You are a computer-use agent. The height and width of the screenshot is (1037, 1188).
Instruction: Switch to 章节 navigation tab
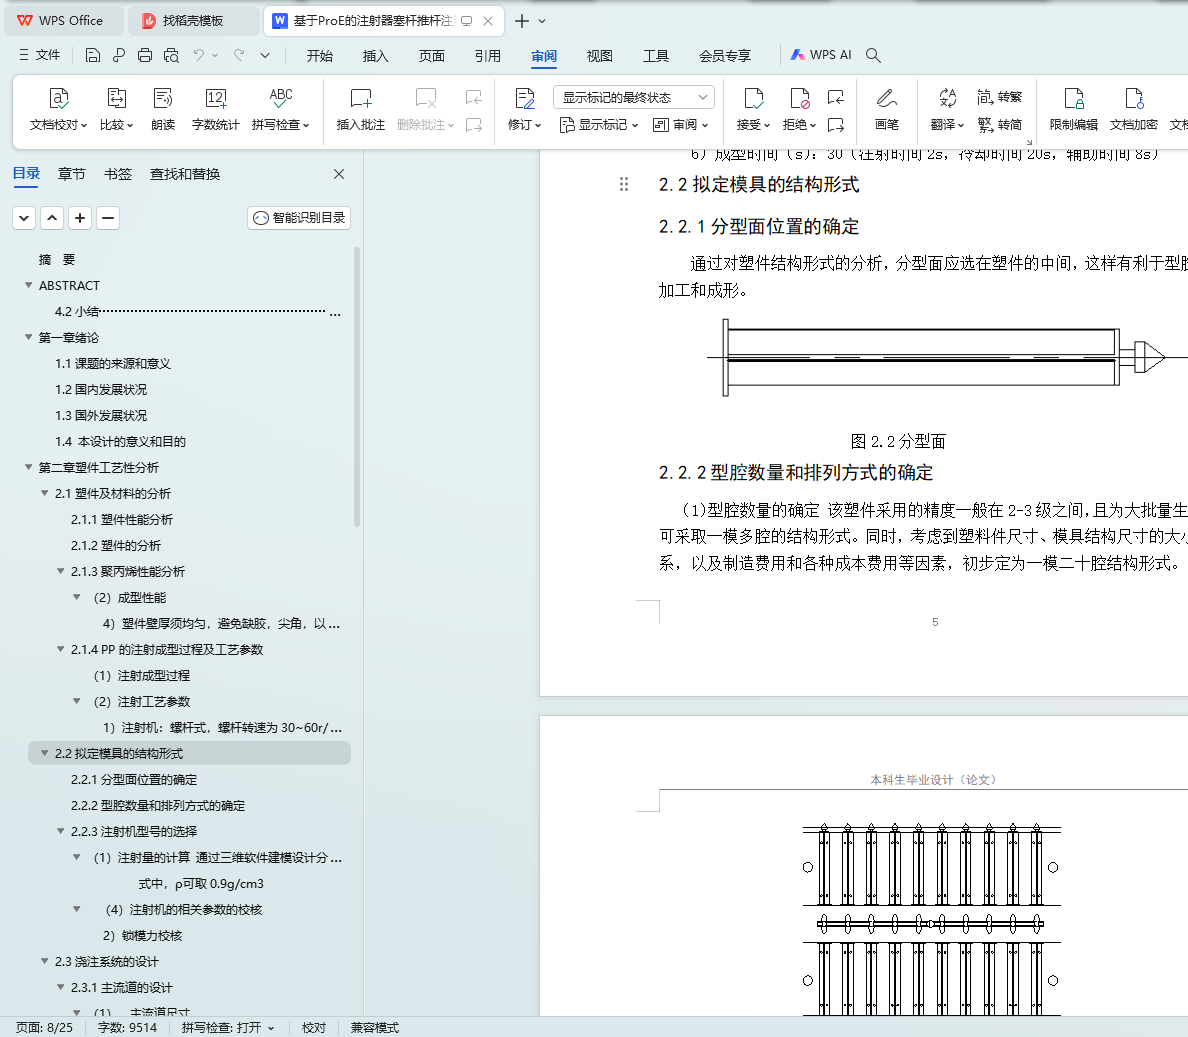(x=72, y=174)
